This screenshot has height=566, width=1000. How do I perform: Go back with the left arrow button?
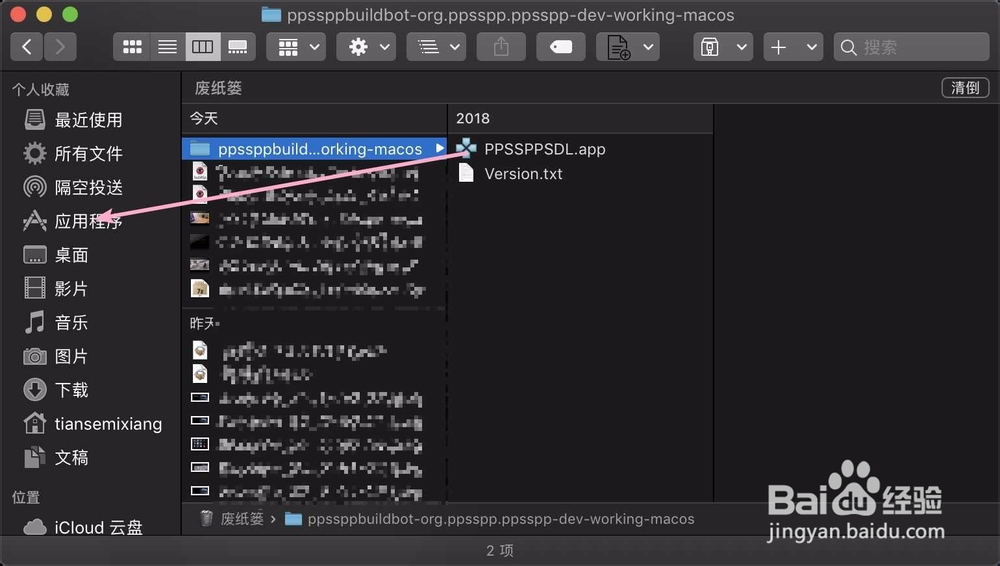[27, 47]
